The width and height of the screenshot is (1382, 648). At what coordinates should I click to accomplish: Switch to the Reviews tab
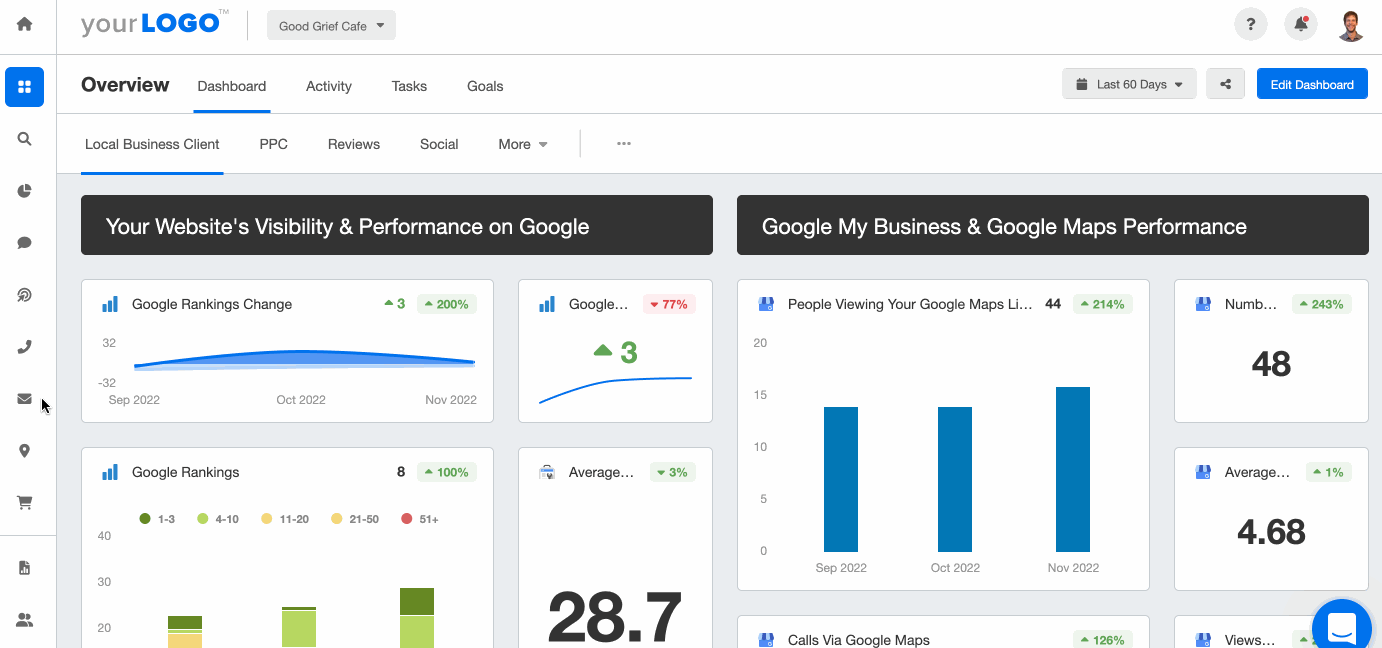pyautogui.click(x=354, y=144)
